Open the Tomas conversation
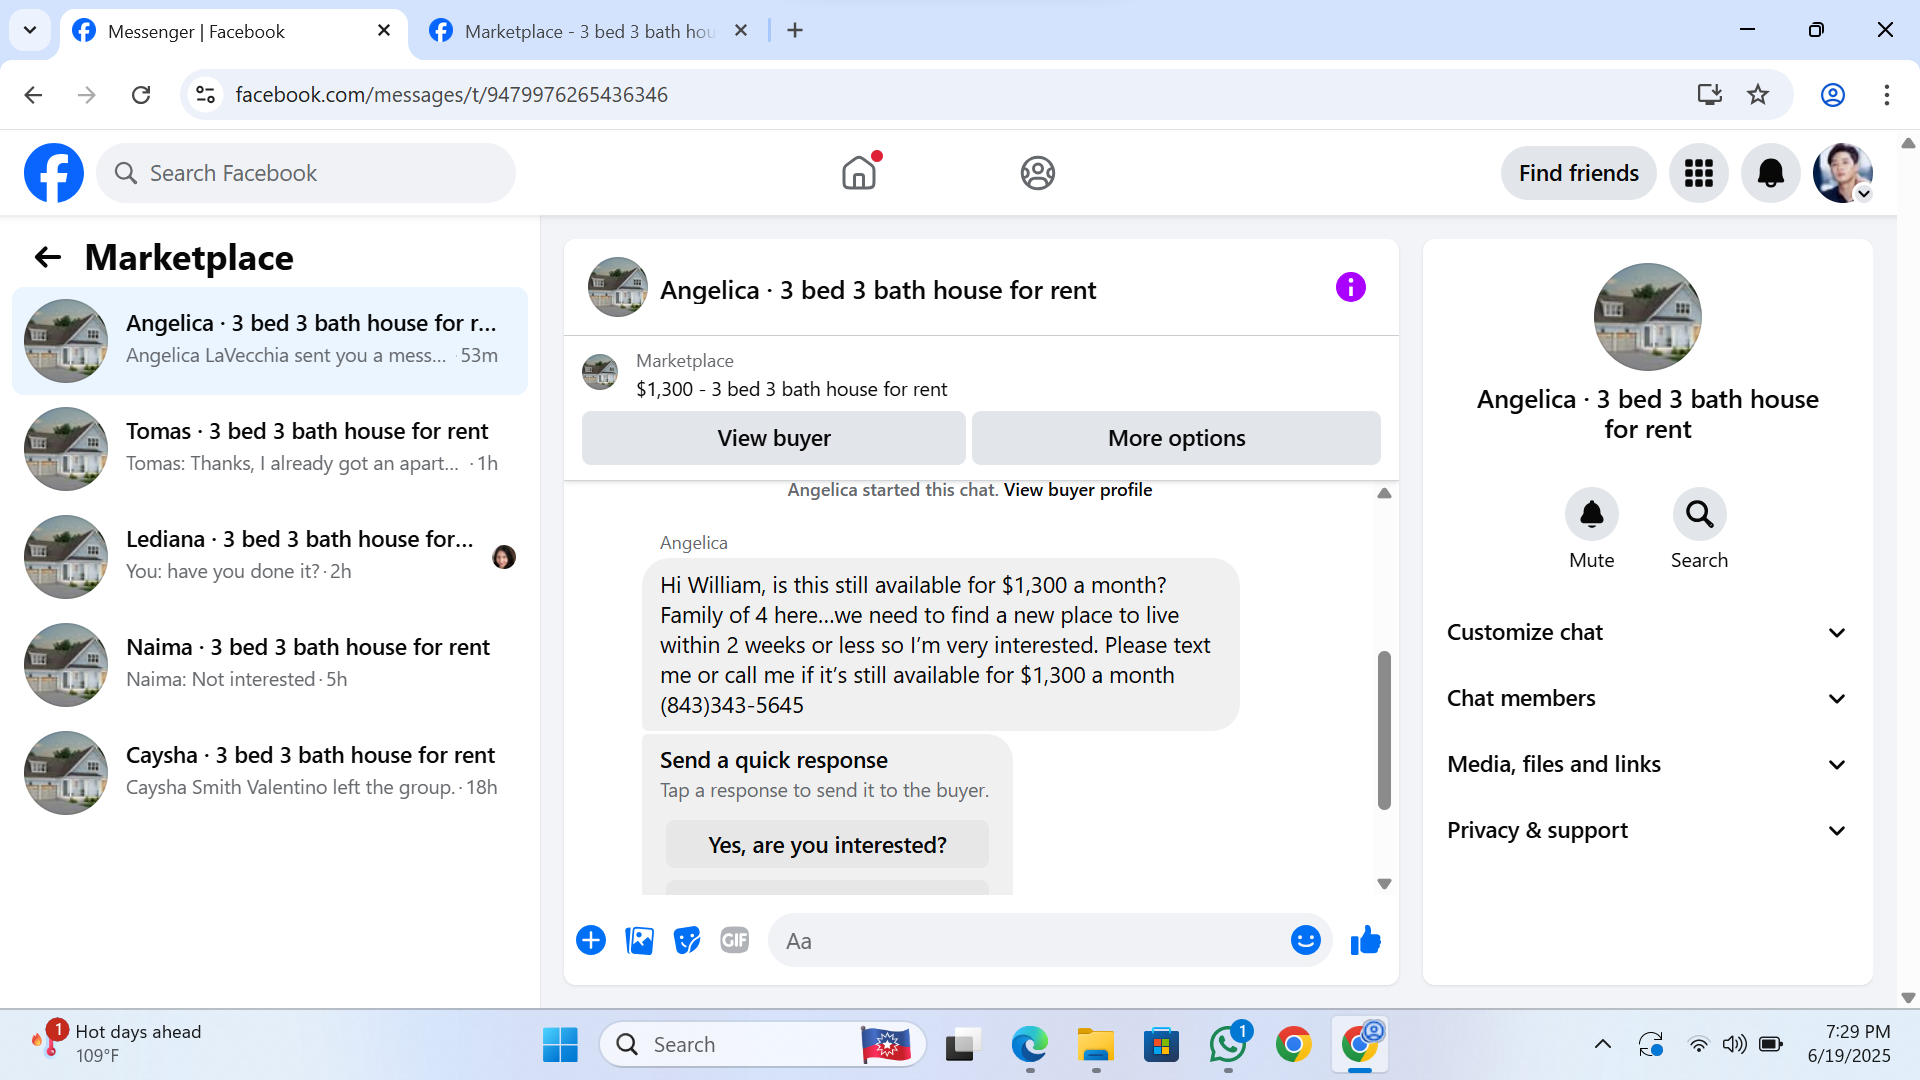This screenshot has width=1920, height=1080. (270, 449)
